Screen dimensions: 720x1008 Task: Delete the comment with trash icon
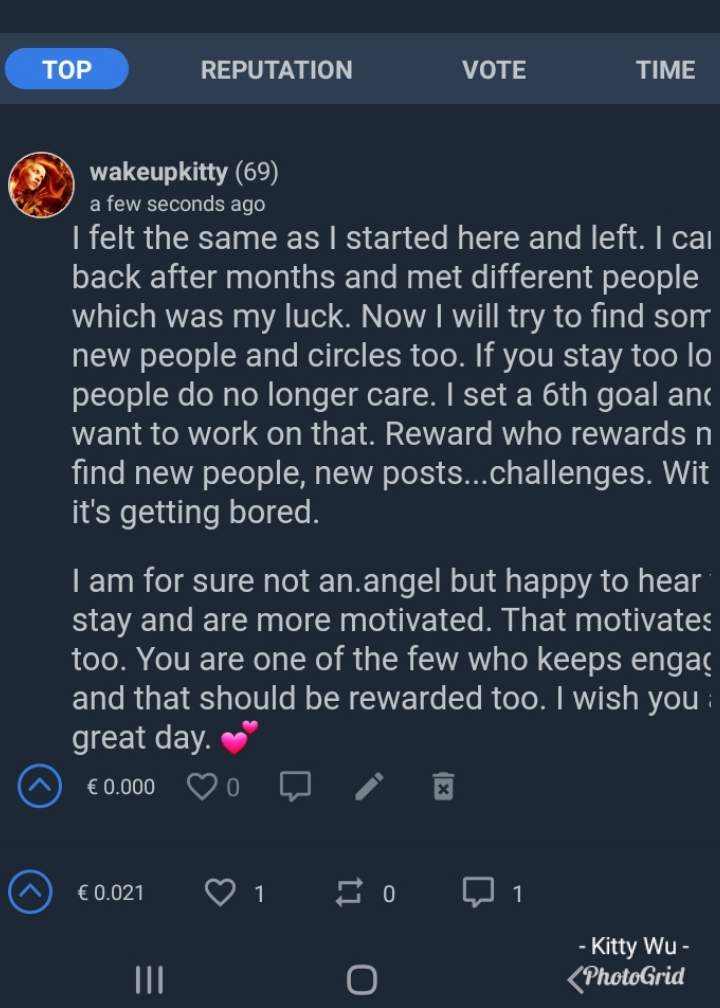[443, 788]
